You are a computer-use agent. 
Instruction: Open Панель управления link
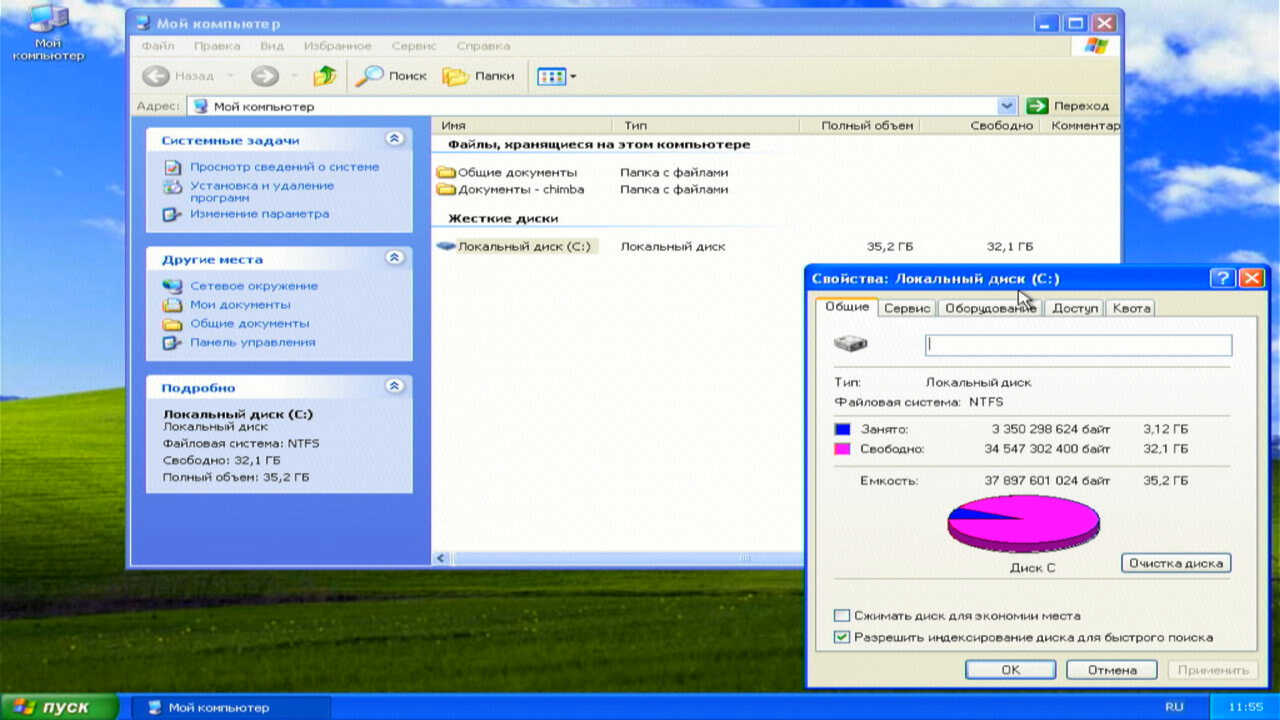click(253, 342)
